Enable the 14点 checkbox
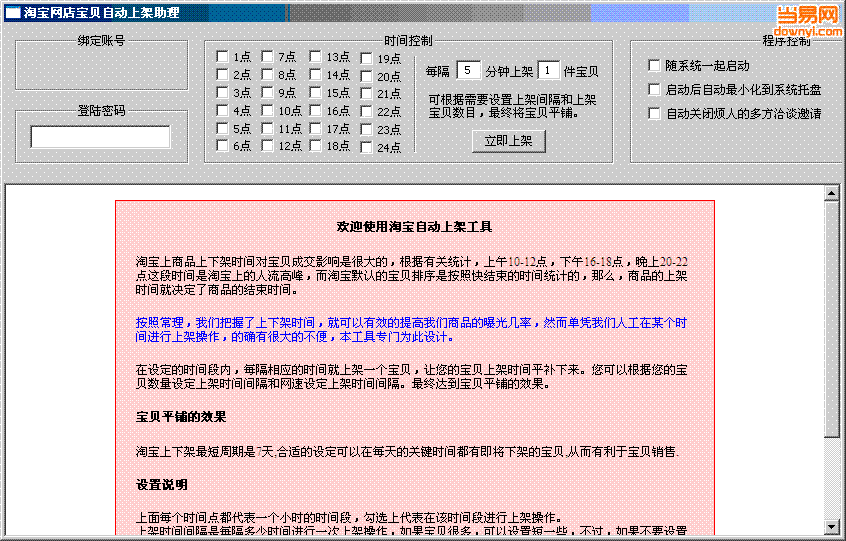The width and height of the screenshot is (846, 541). pos(316,74)
